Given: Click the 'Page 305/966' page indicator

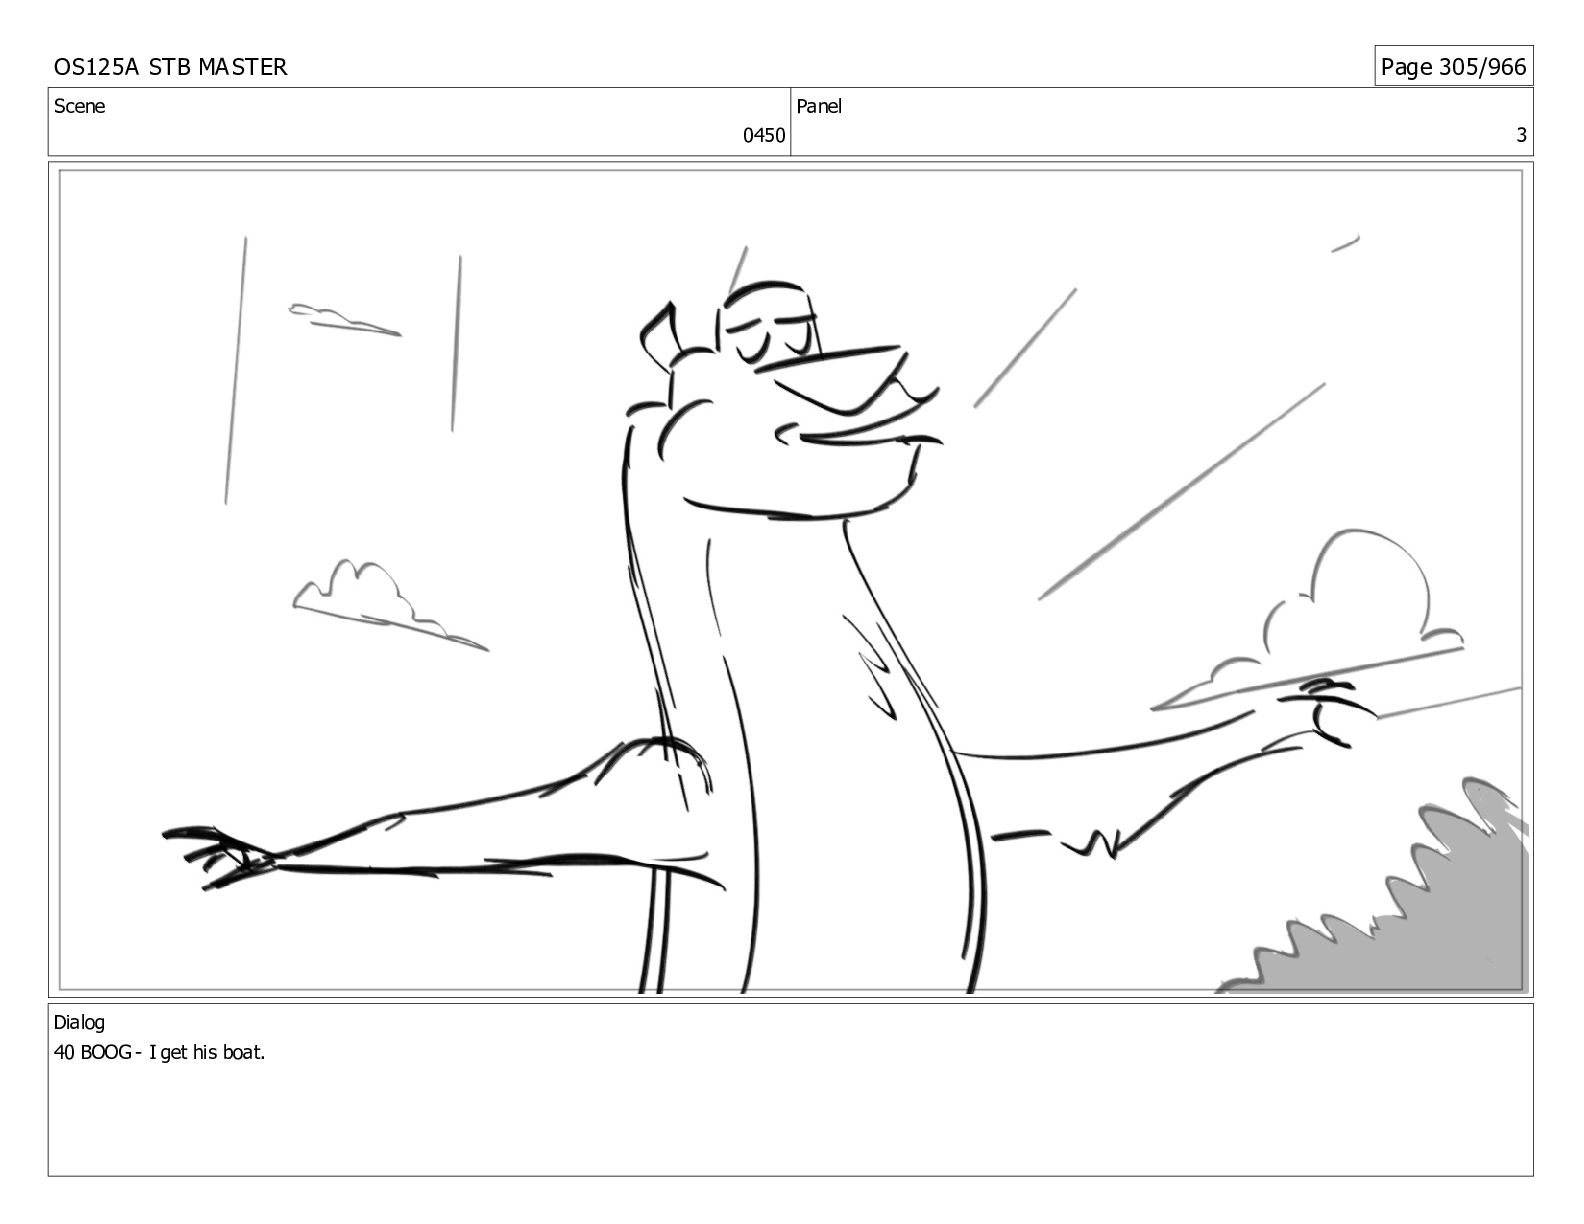Looking at the screenshot, I should 1453,67.
